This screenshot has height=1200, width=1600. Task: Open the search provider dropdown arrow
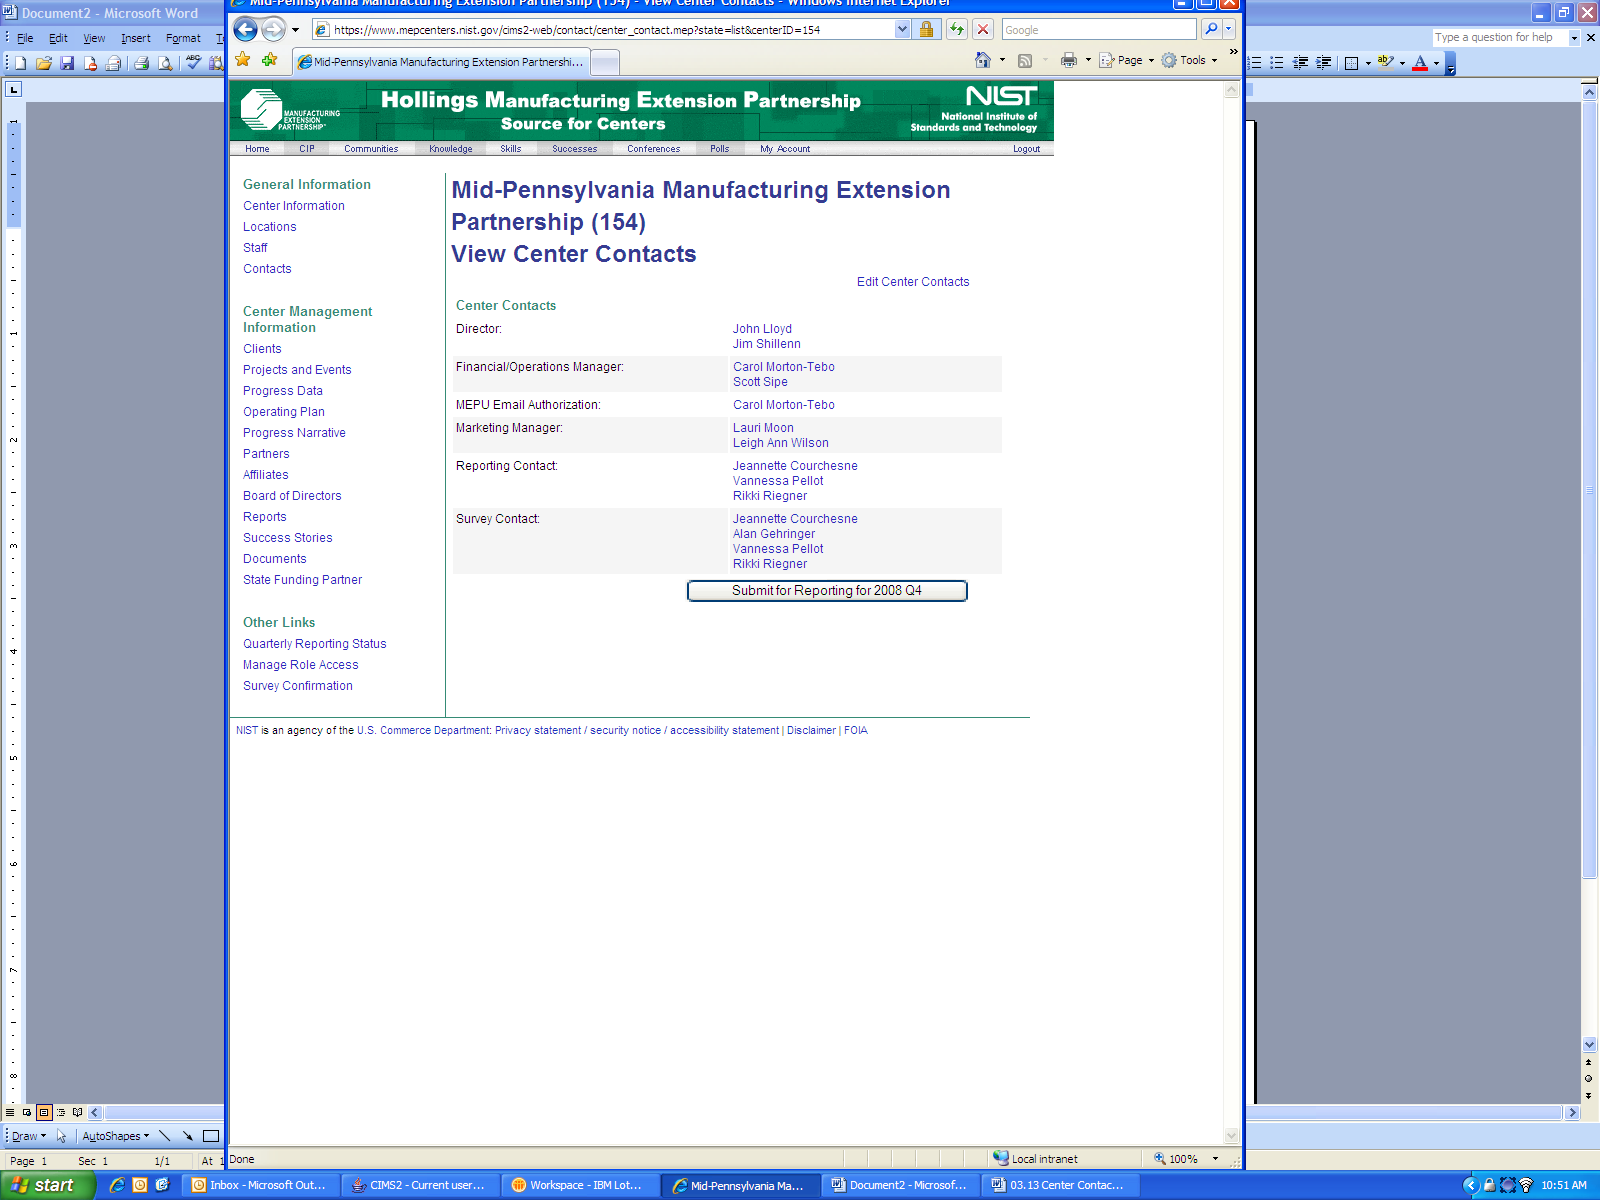[x=1229, y=30]
